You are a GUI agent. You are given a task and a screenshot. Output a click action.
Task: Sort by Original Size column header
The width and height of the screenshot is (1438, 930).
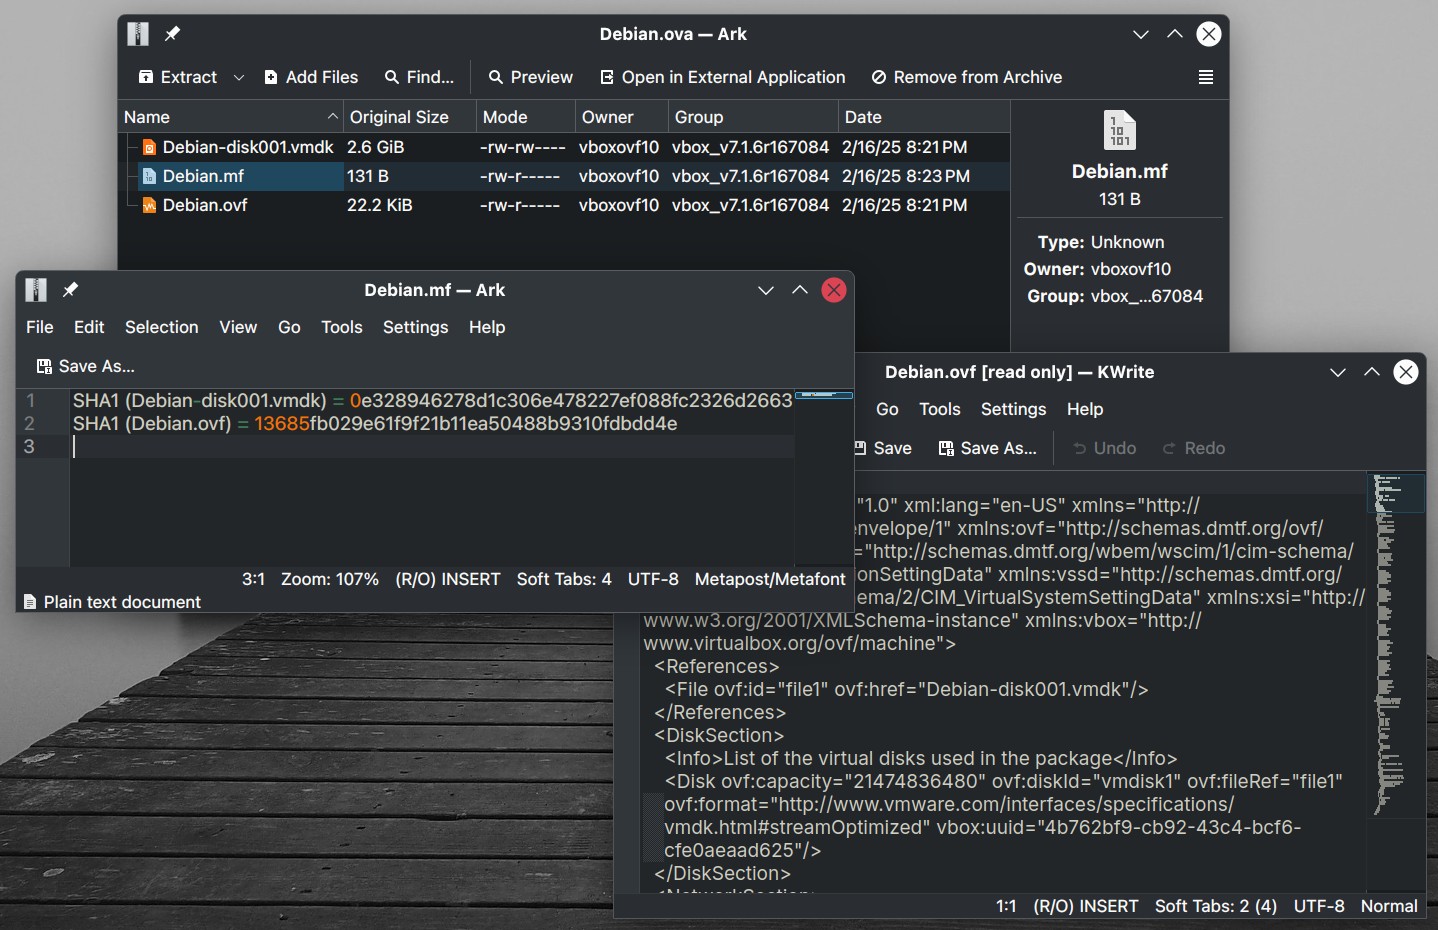pos(409,117)
